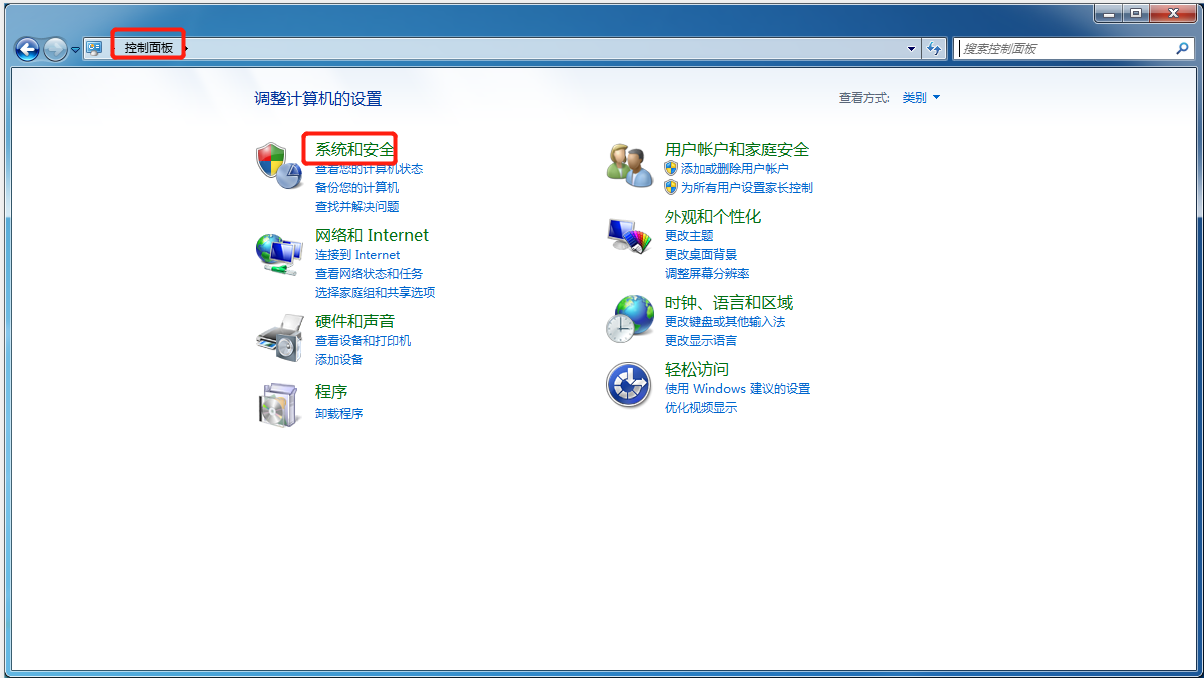Click the Appearance and Personalization monitor icon

630,233
